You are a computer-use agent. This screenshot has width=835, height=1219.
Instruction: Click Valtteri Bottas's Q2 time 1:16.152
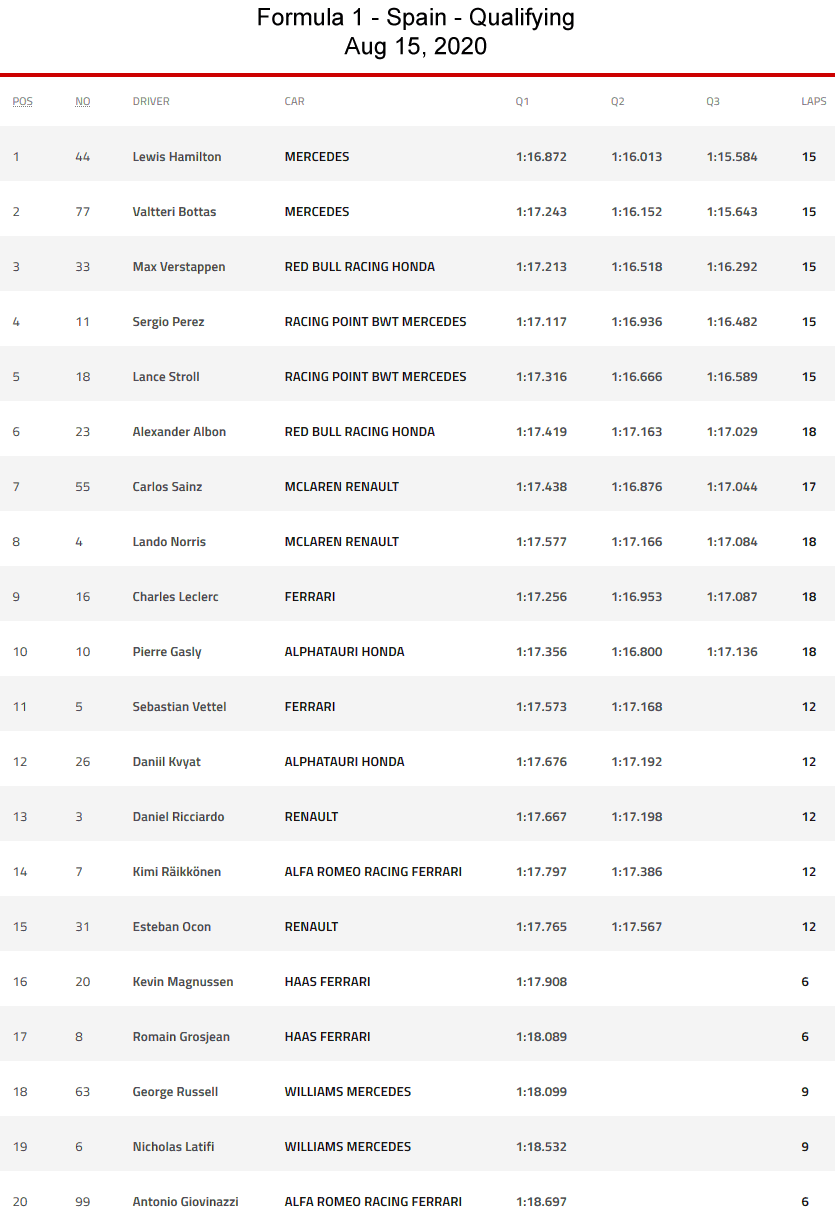(x=637, y=212)
